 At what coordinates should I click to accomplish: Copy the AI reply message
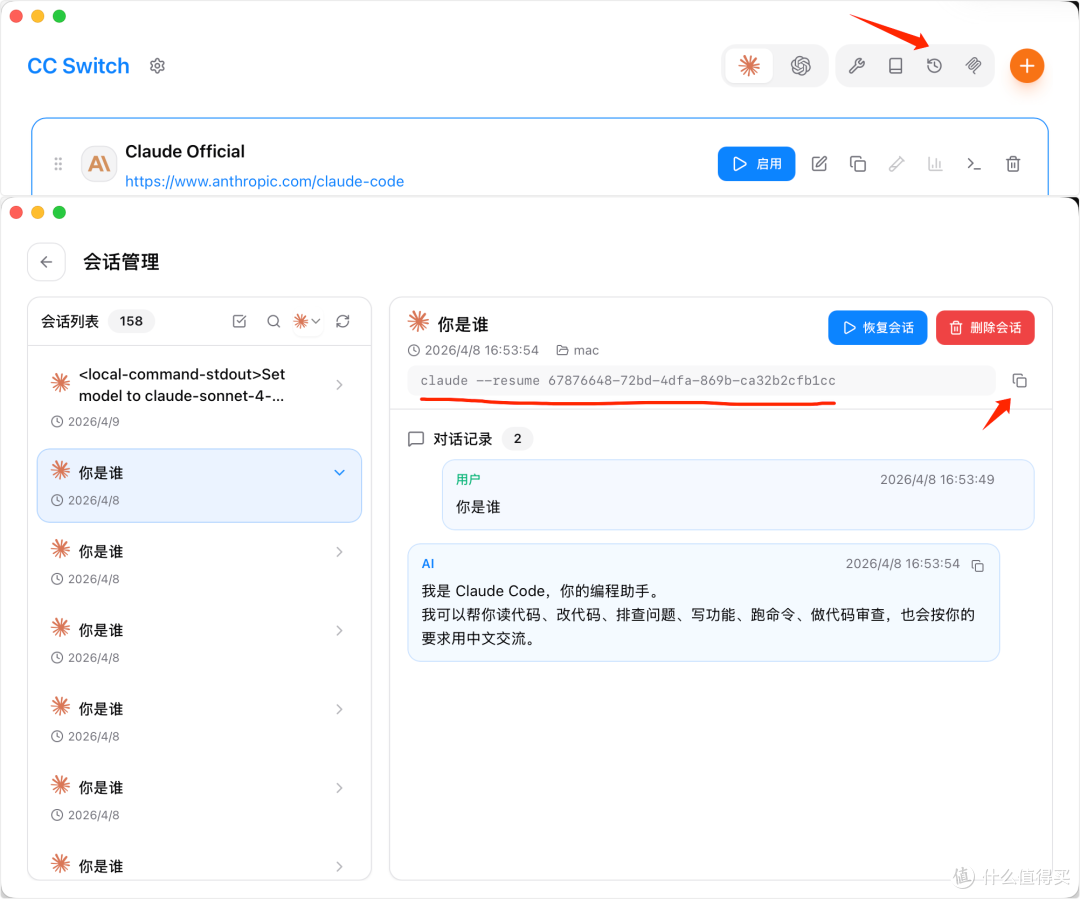[x=978, y=566]
